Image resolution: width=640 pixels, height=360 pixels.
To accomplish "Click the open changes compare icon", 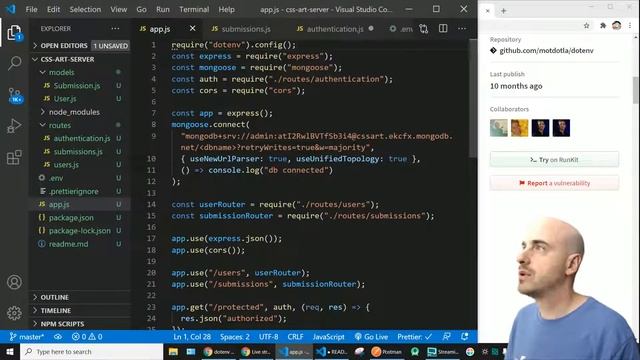I will [x=424, y=29].
